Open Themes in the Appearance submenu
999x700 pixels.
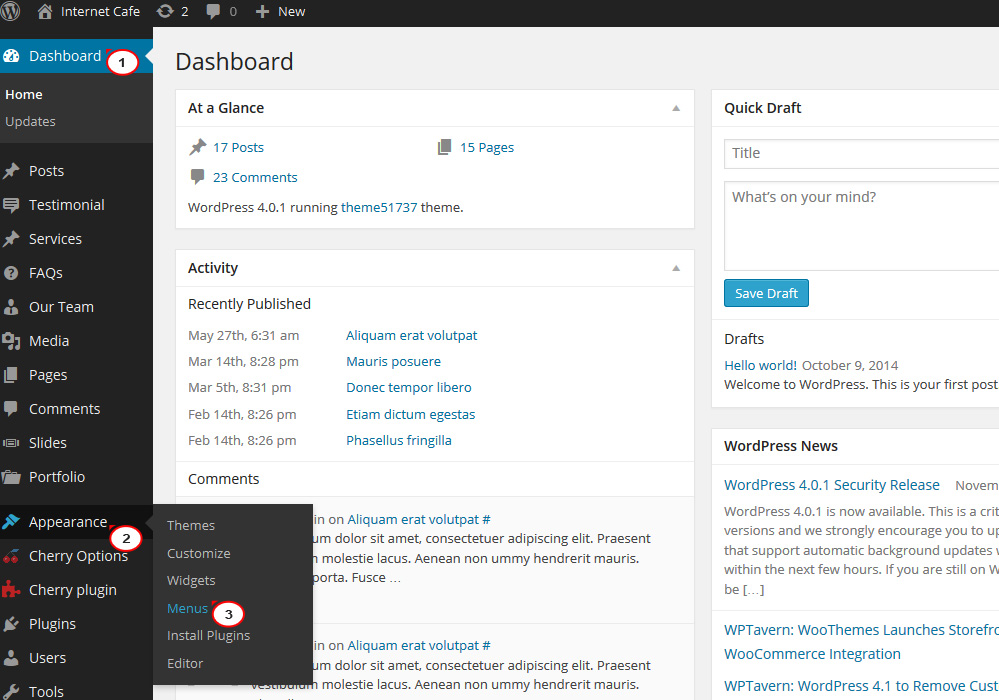(x=190, y=525)
